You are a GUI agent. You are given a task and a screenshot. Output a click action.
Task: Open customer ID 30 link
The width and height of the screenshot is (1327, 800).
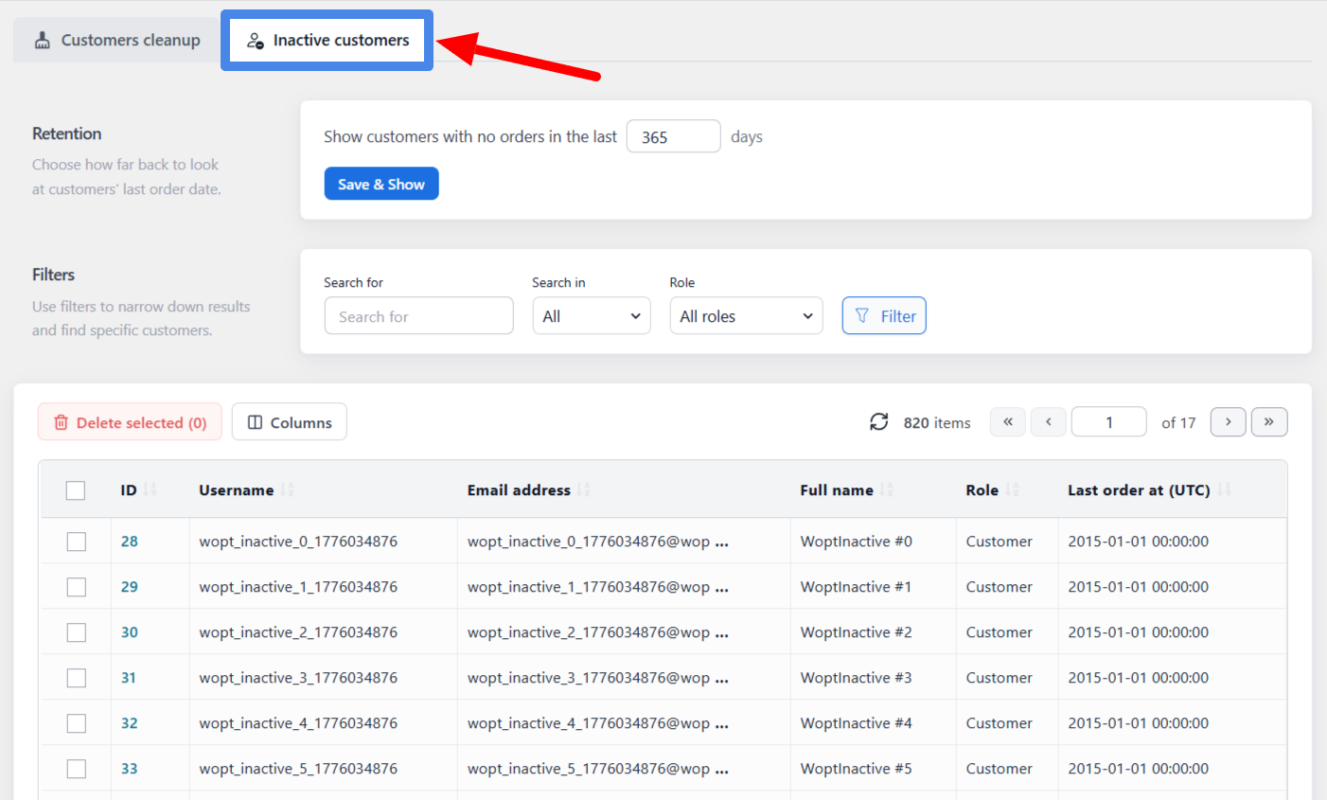[129, 632]
